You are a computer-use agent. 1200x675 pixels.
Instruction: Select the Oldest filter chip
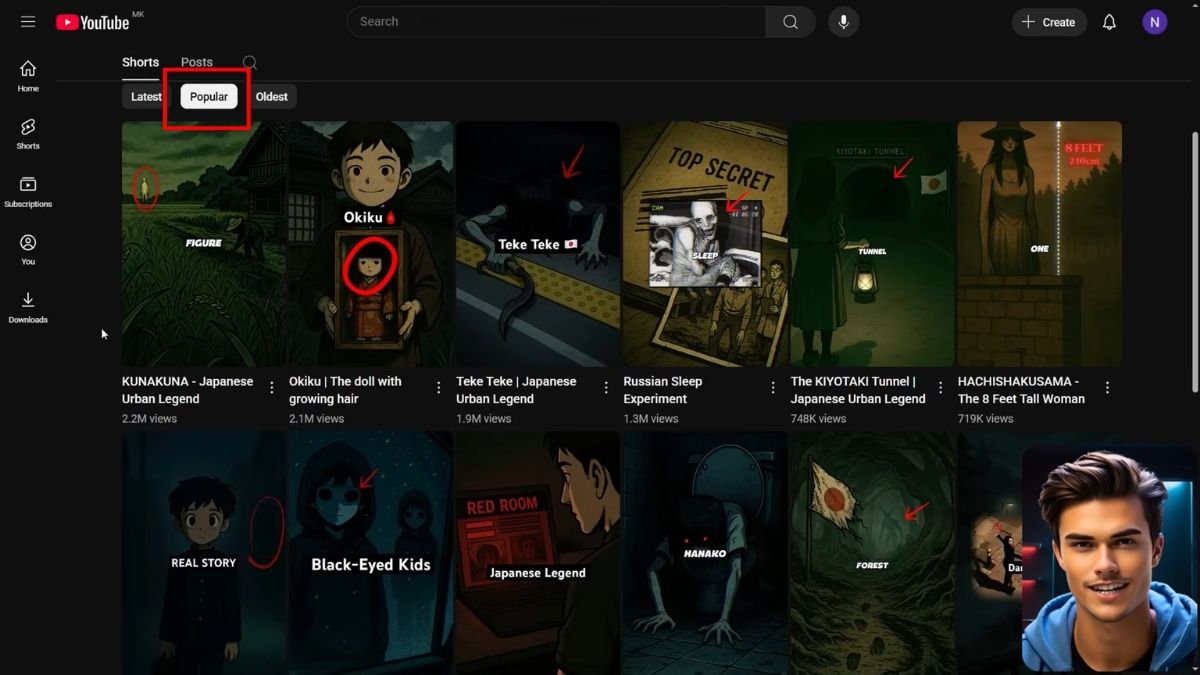tap(271, 97)
